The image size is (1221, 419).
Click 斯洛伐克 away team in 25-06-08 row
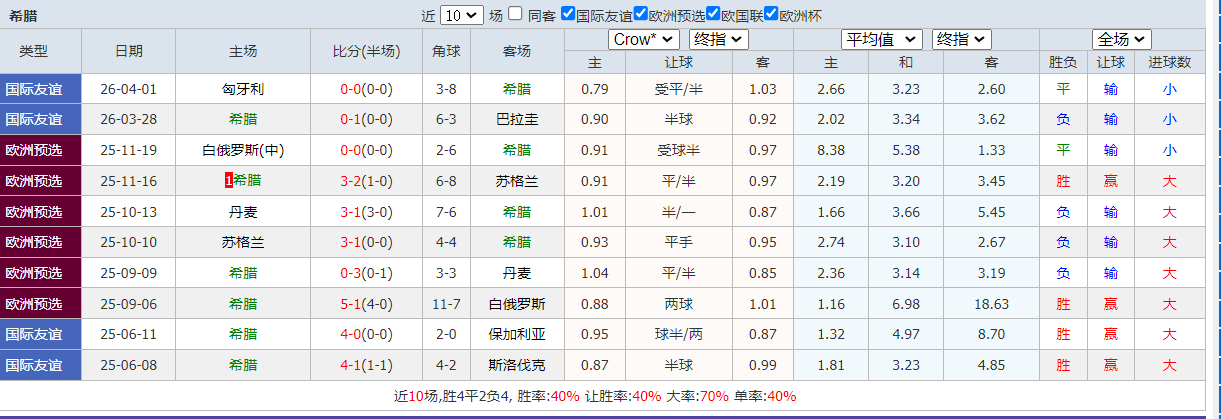coord(517,365)
